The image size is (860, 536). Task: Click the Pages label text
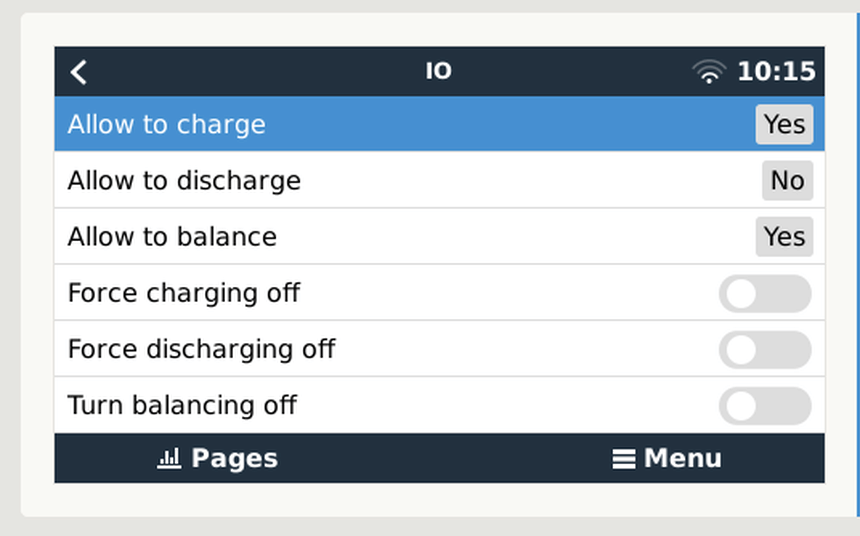pos(234,458)
